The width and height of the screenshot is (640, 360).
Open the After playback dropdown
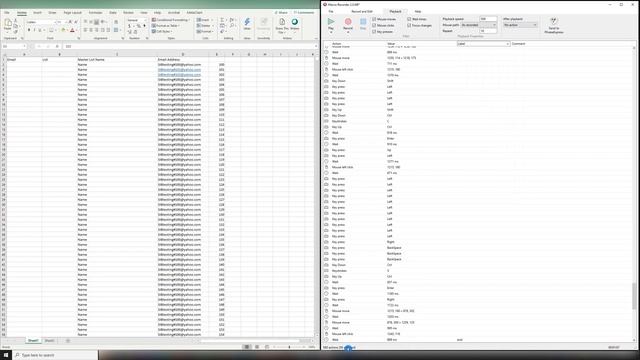point(520,25)
